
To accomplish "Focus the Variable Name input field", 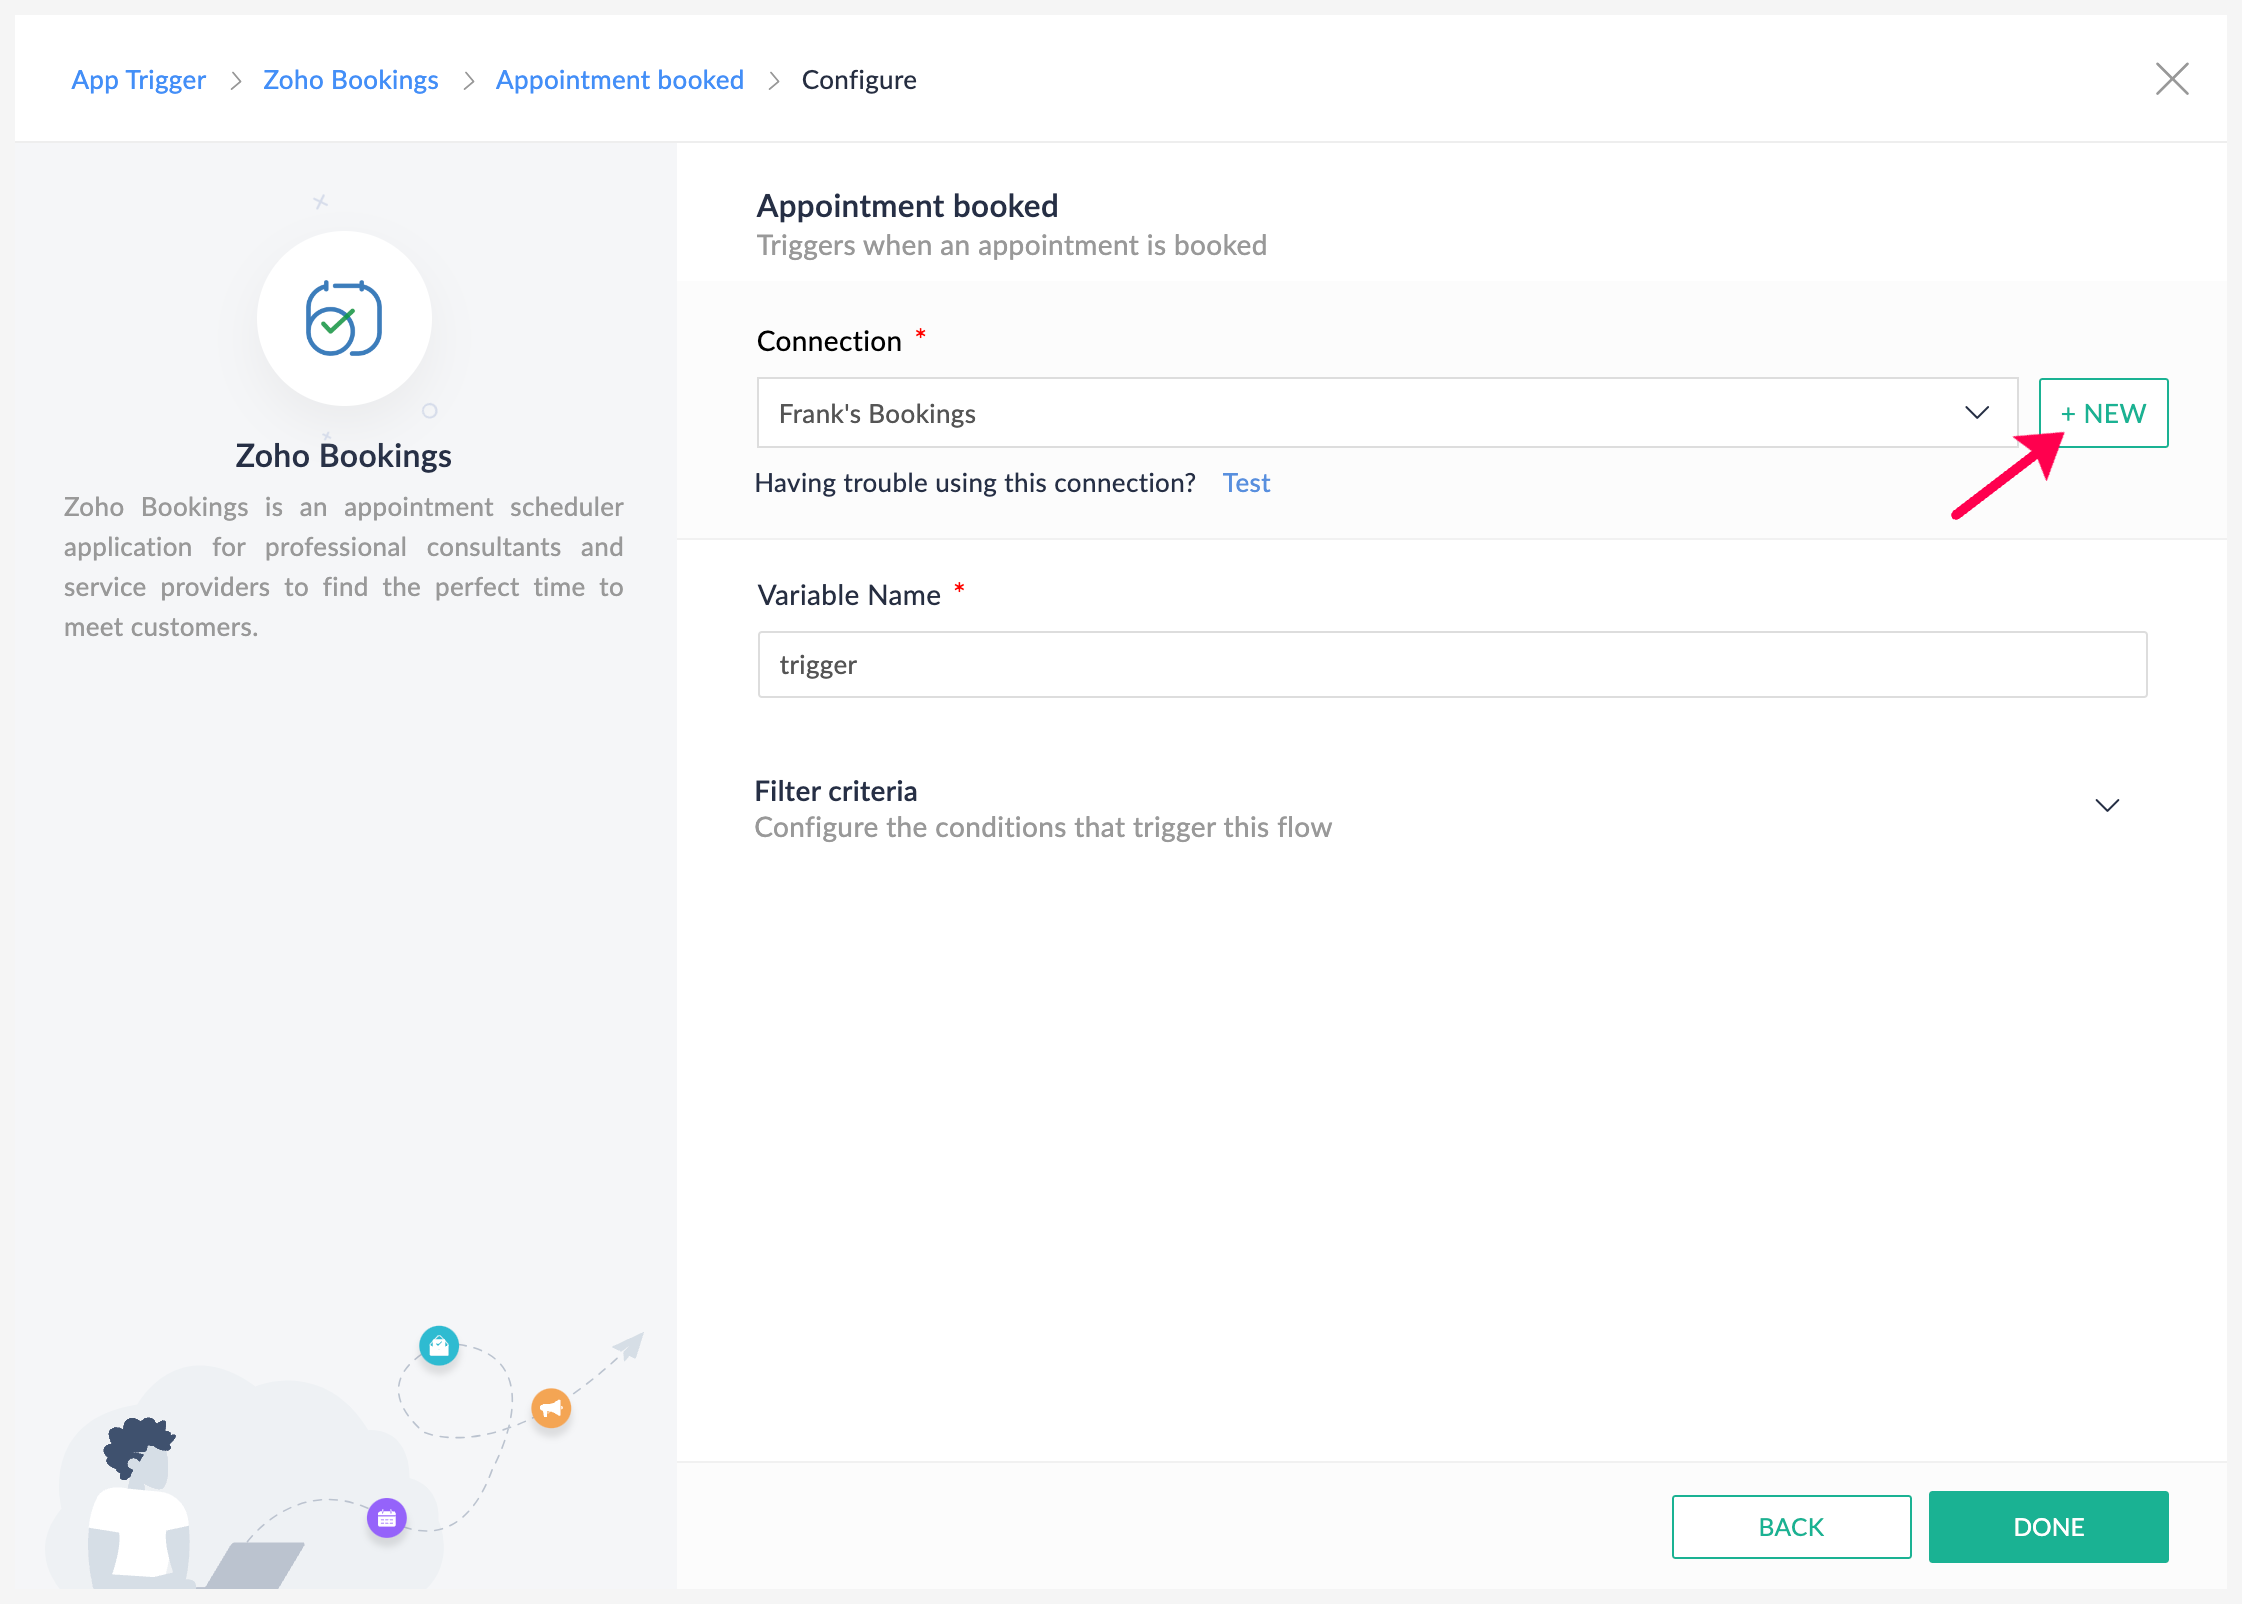I will (x=1451, y=665).
